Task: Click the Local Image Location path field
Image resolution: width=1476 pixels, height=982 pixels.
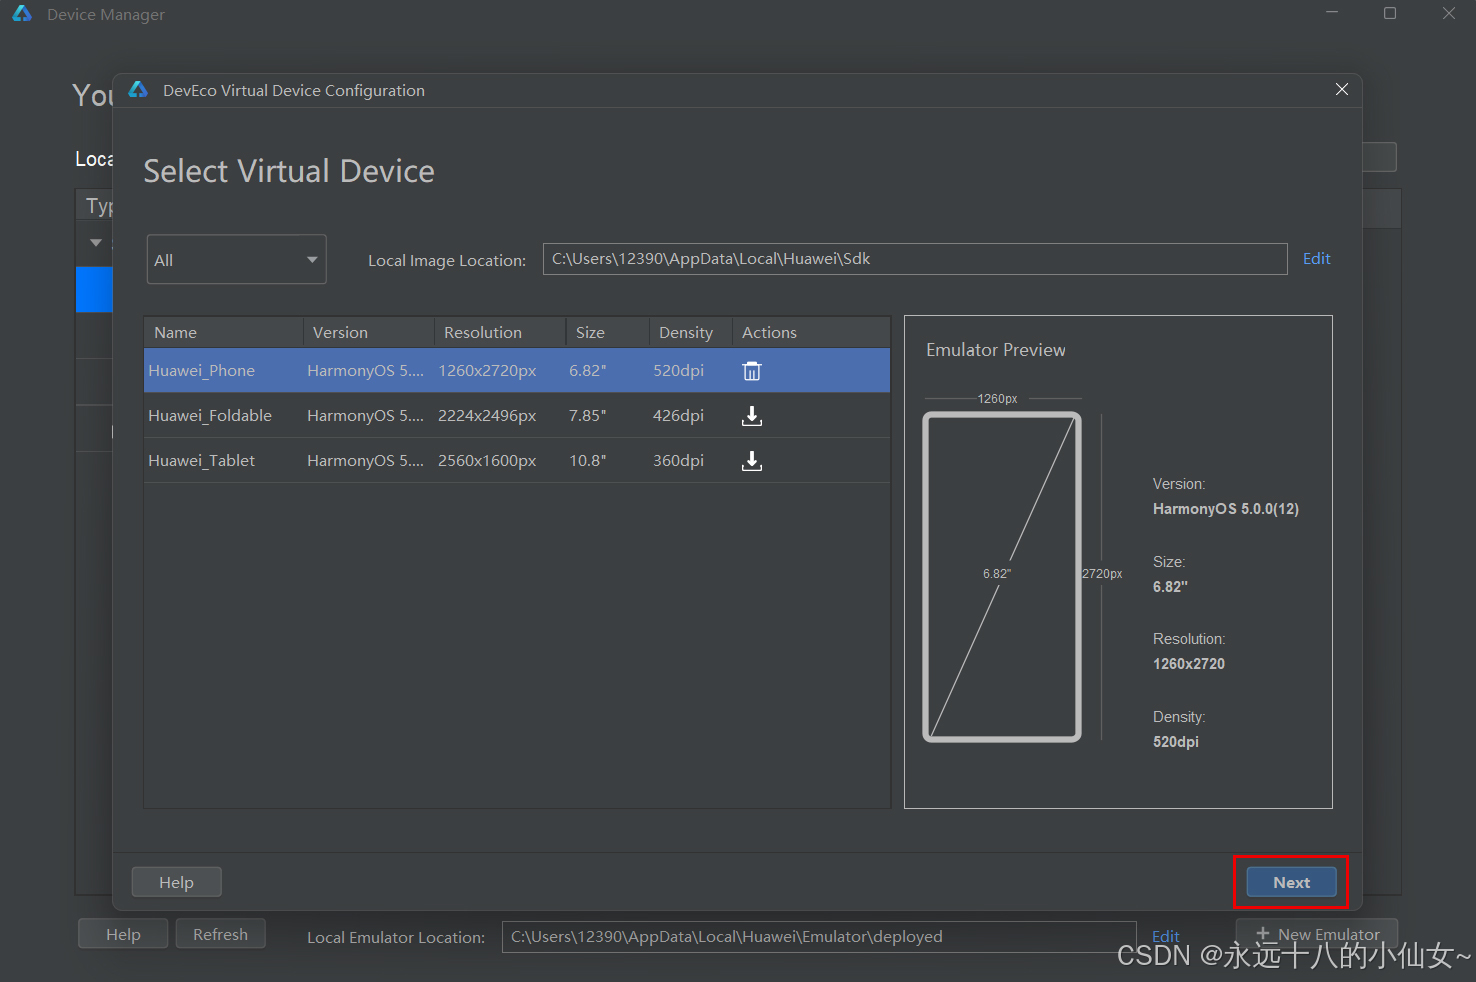Action: (915, 259)
